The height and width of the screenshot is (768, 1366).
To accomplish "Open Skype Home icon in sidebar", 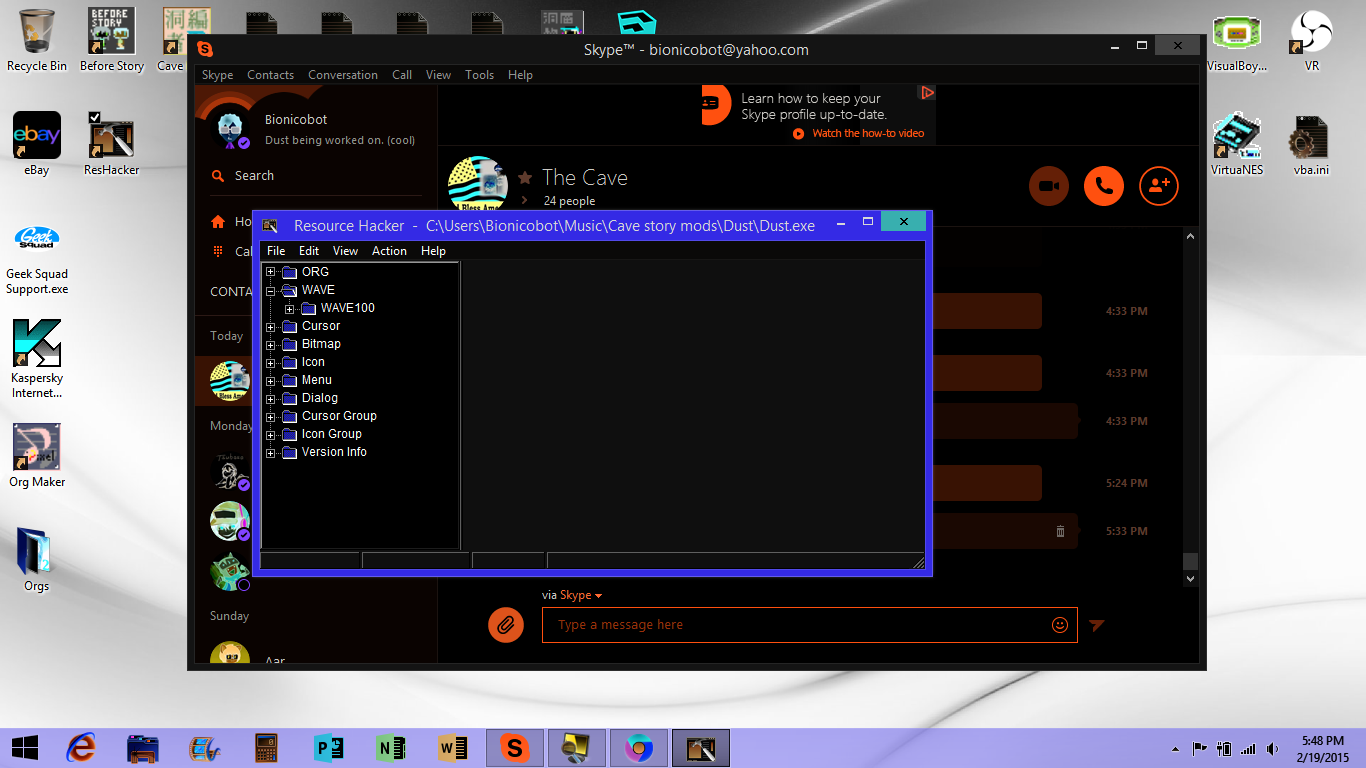I will tap(217, 222).
